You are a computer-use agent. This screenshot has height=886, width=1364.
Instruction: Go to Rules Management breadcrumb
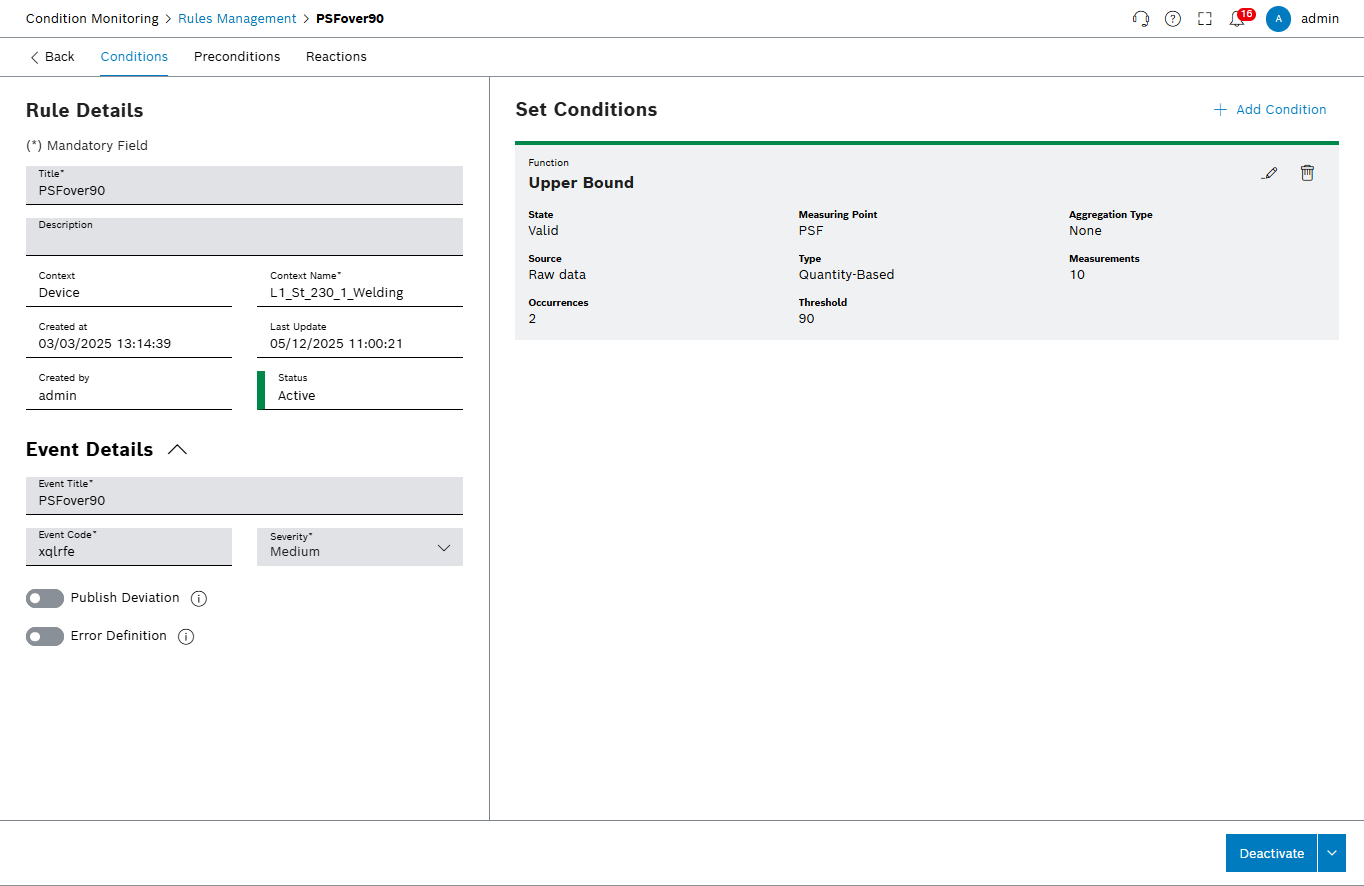[237, 19]
